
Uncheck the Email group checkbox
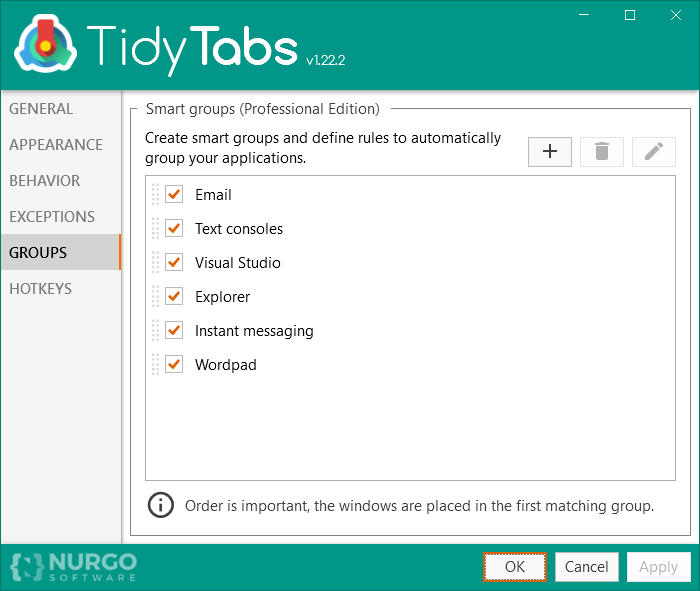174,194
